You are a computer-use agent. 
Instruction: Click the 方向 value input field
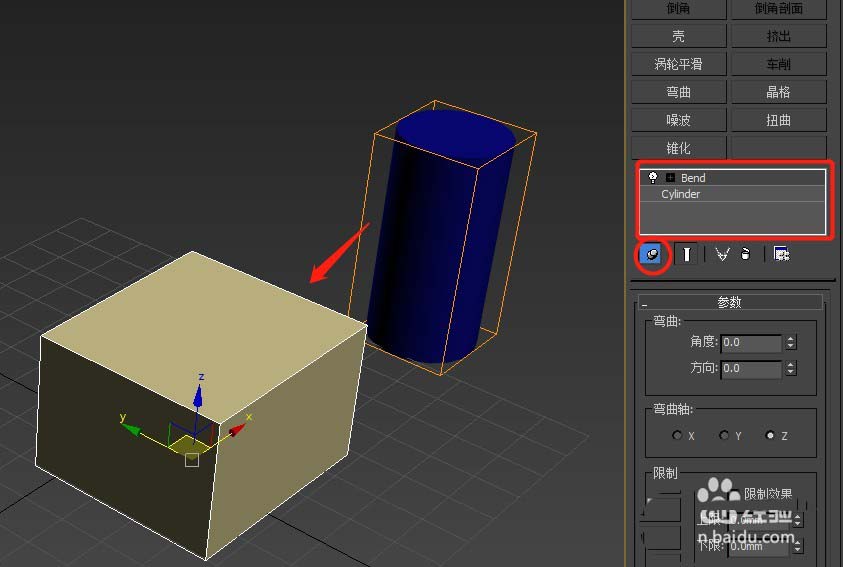[750, 368]
